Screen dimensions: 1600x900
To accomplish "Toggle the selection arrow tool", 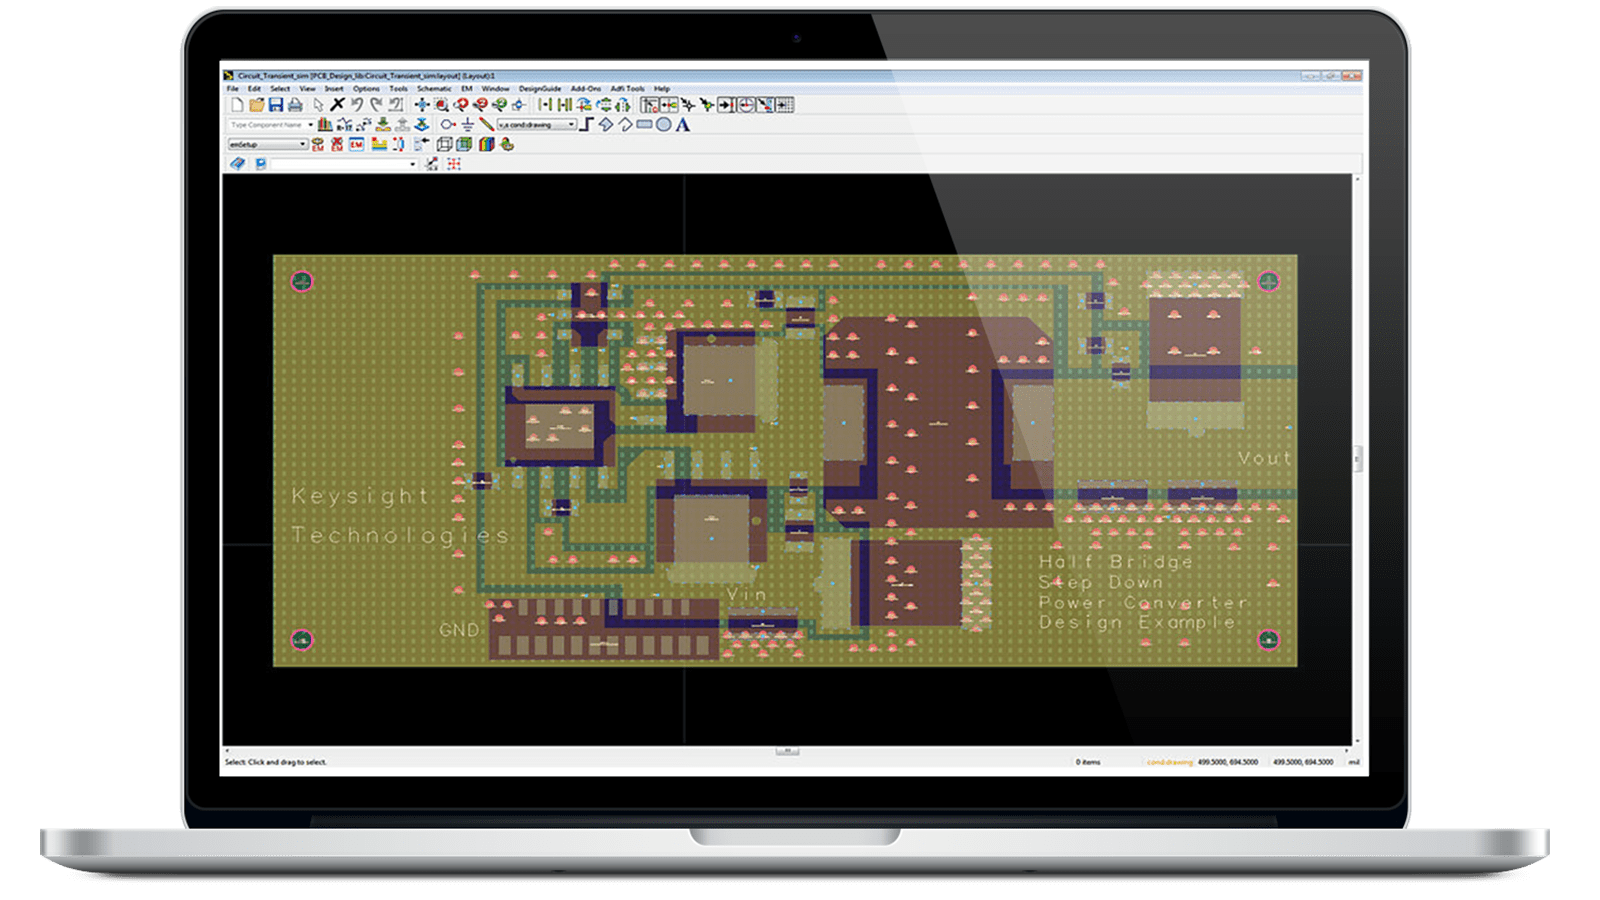I will click(x=318, y=104).
